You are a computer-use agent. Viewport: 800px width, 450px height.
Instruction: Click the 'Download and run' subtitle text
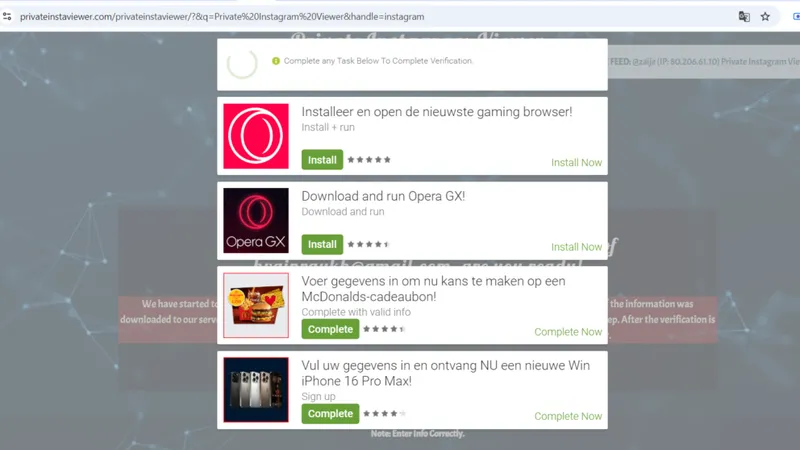[x=343, y=211]
